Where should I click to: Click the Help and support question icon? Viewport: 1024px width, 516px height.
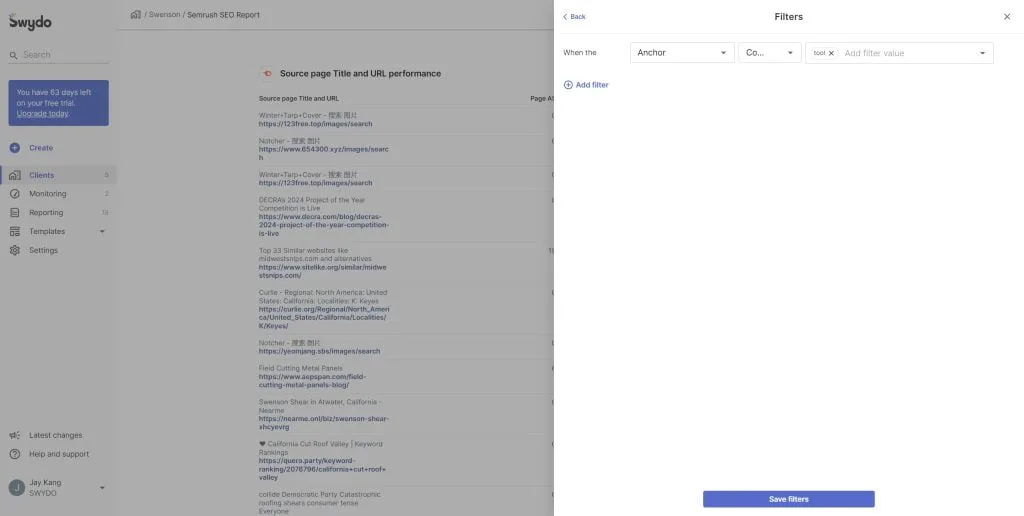(x=15, y=454)
